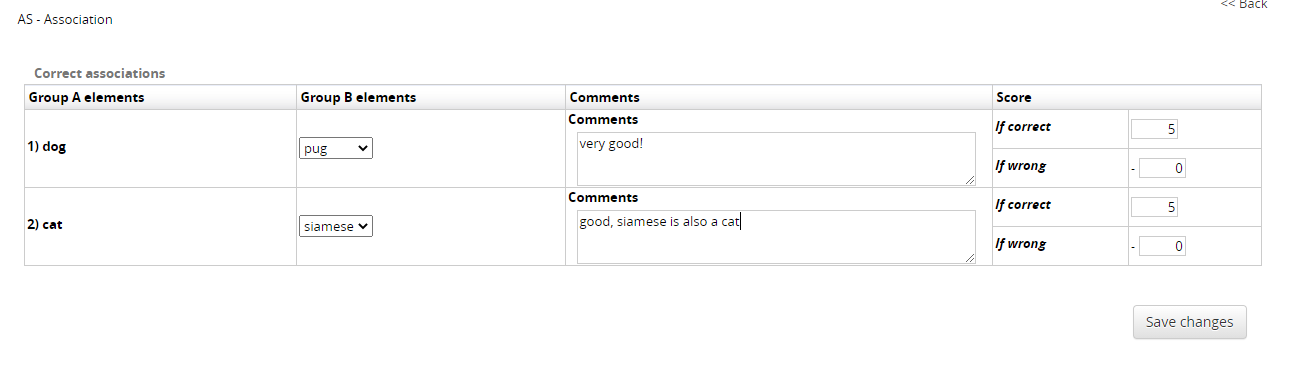
Task: Click the Score column header
Action: [x=1013, y=97]
